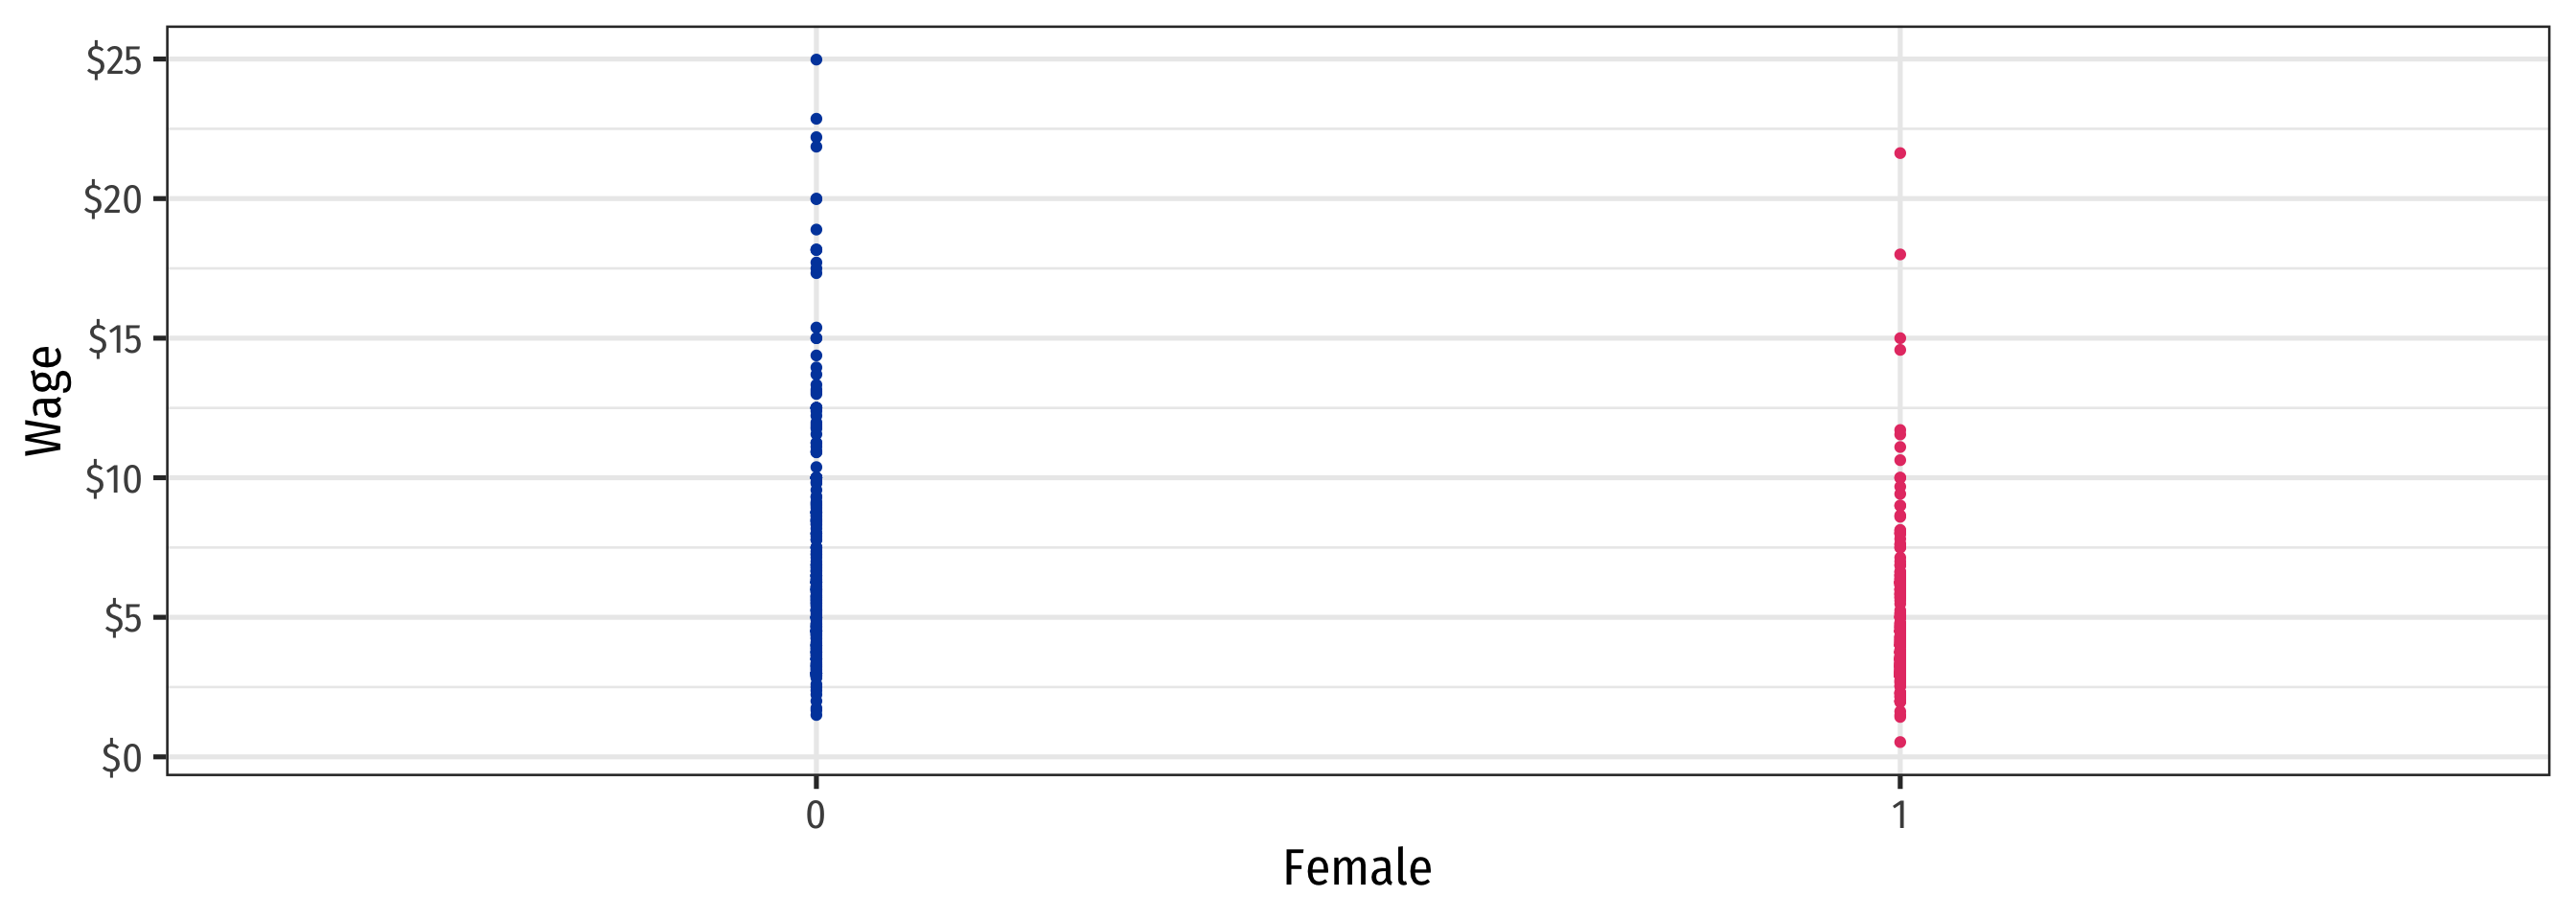Select the lowest red point near $0
The height and width of the screenshot is (920, 2576).
1900,742
